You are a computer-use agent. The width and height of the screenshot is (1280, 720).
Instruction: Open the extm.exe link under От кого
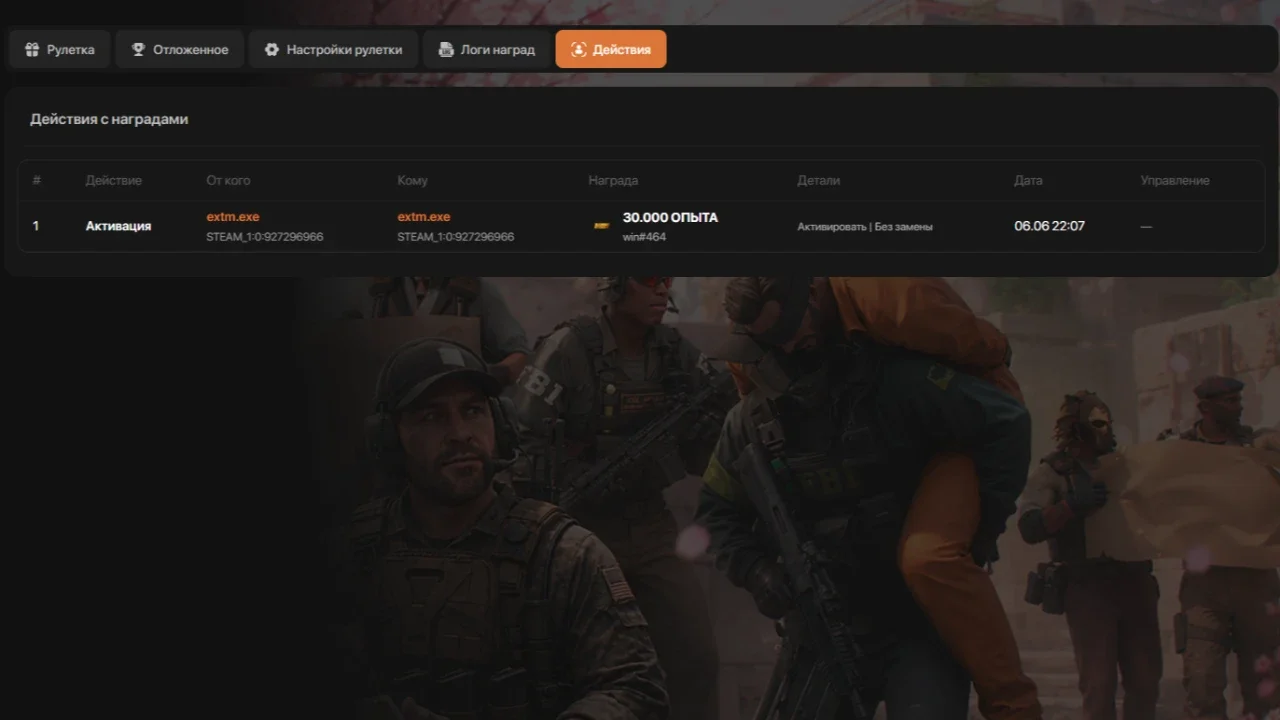click(233, 217)
